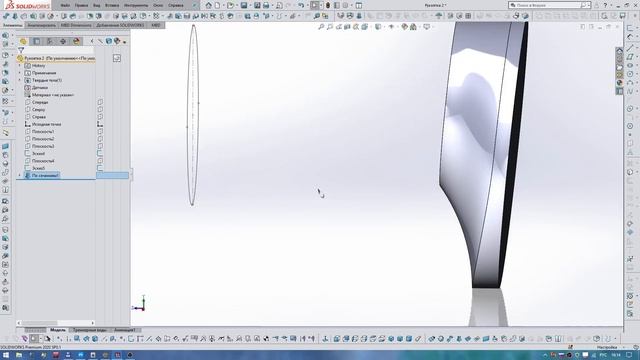Click the Zoom to Area icon

click(330, 27)
